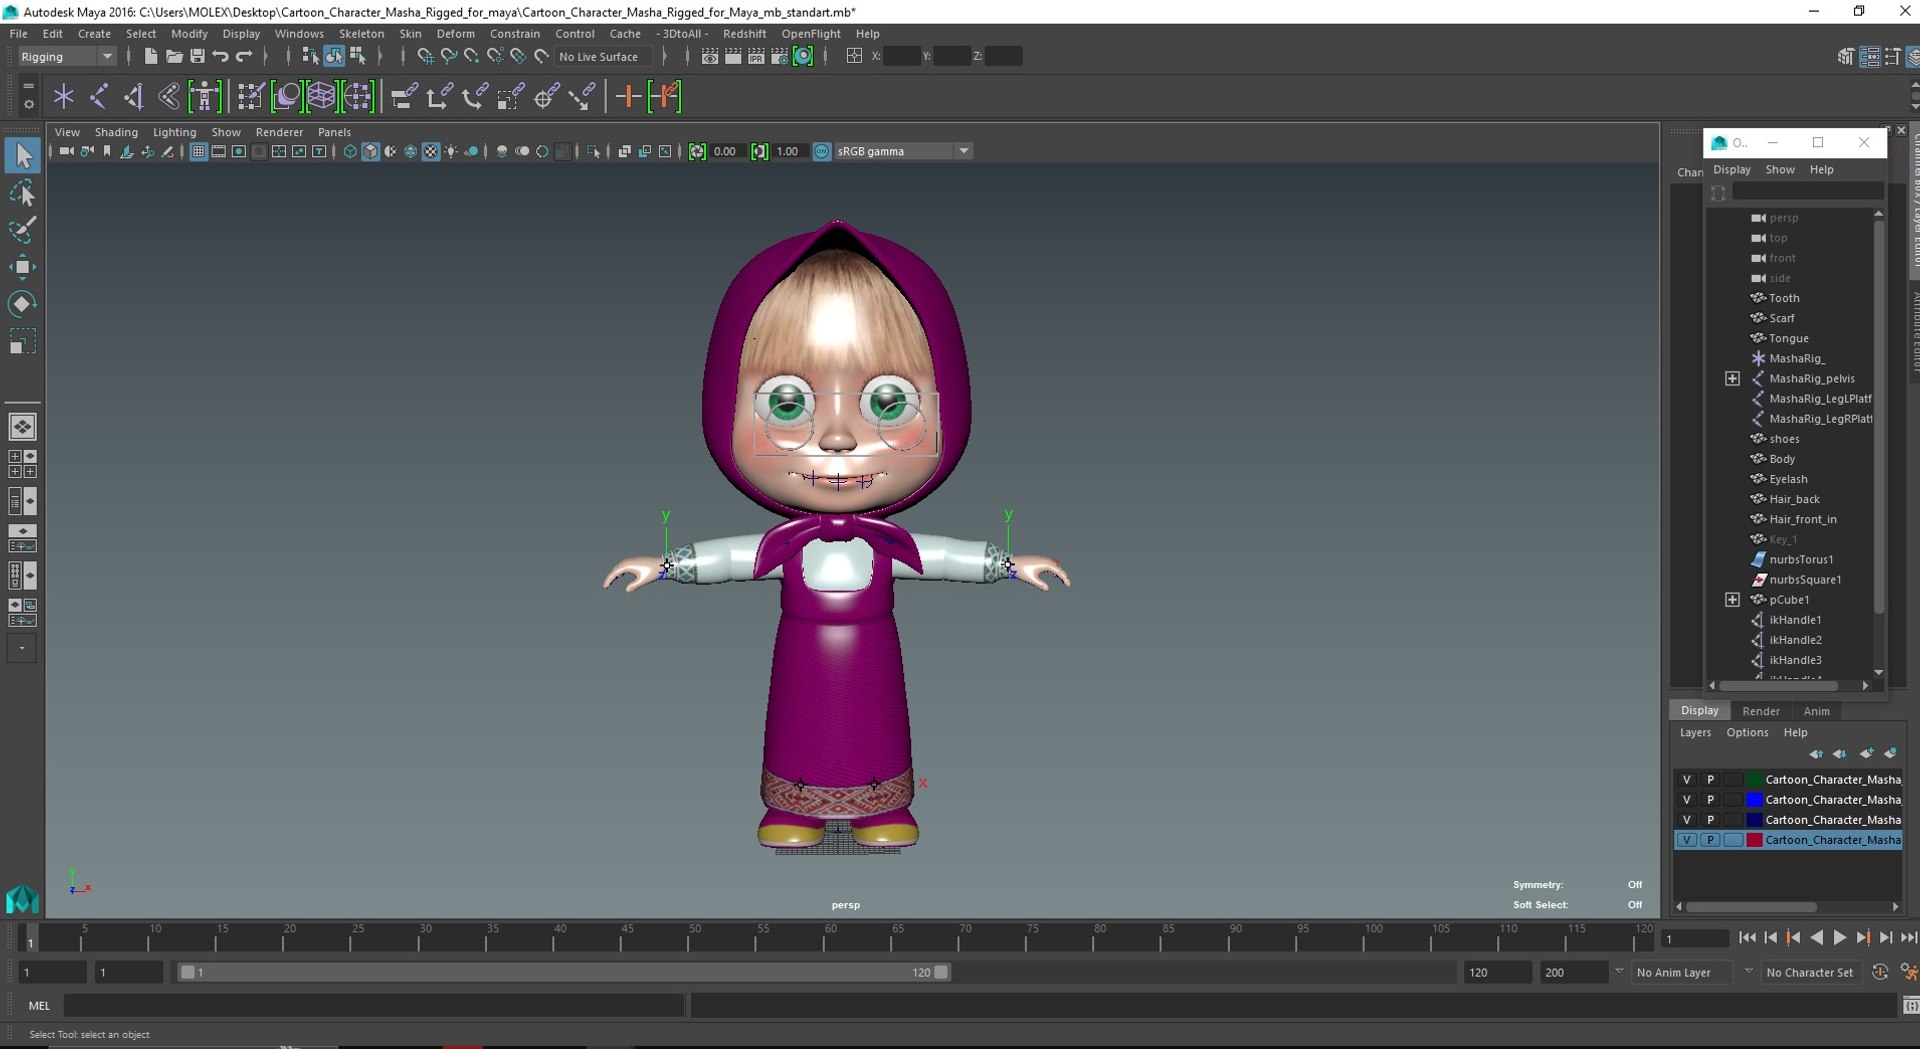Activate the Move tool in toolbox
Viewport: 1920px width, 1049px height.
tap(22, 266)
